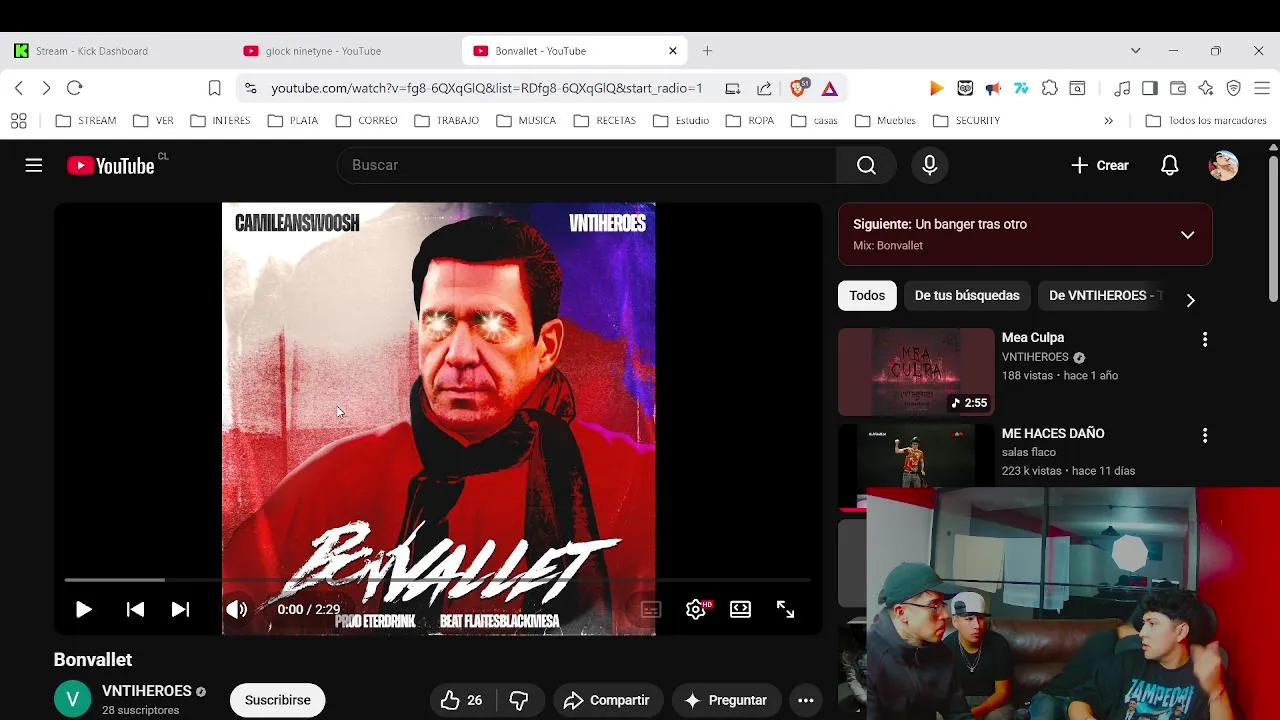Open the browser main hamburger menu

(1261, 88)
